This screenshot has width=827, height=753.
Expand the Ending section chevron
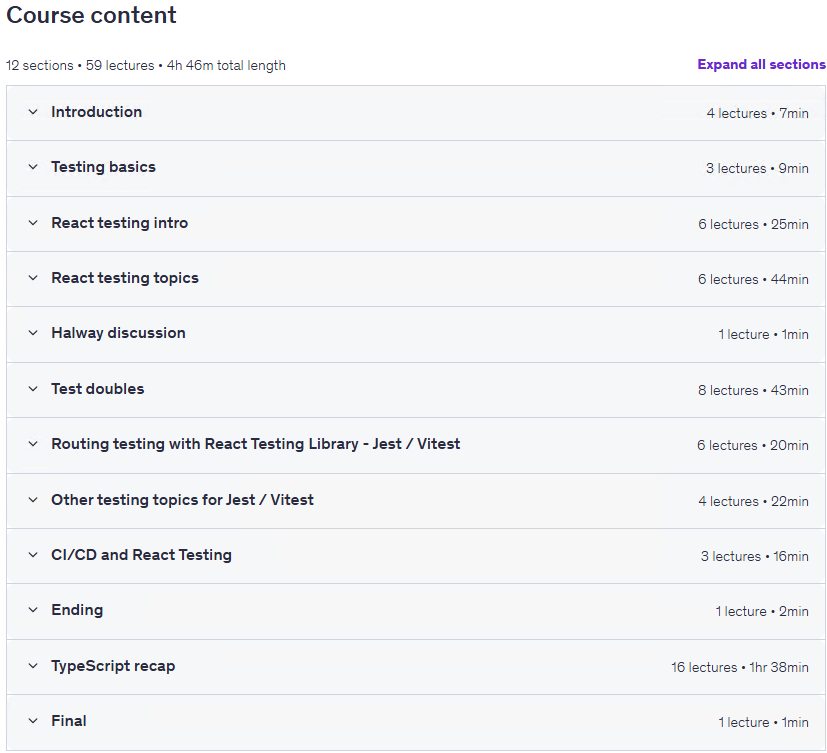33,610
